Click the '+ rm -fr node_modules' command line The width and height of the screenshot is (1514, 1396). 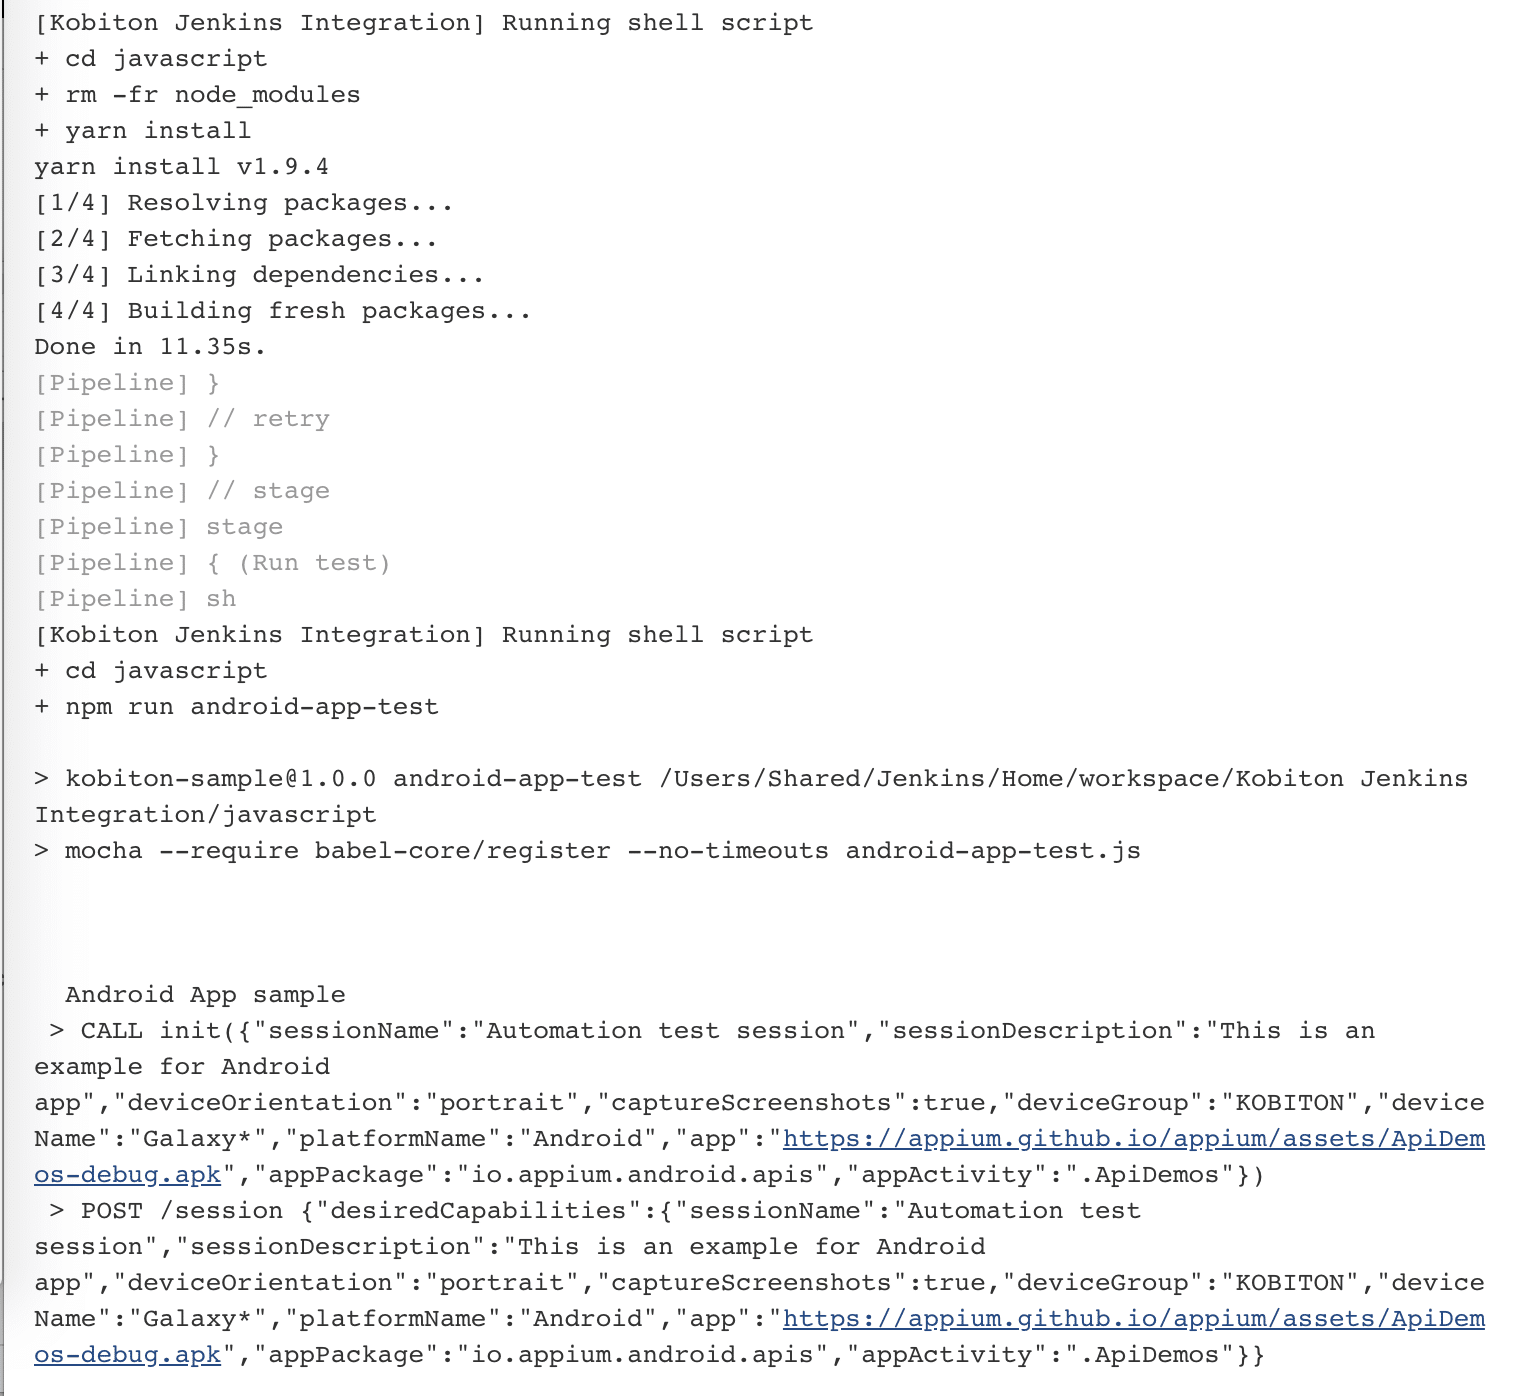point(197,95)
